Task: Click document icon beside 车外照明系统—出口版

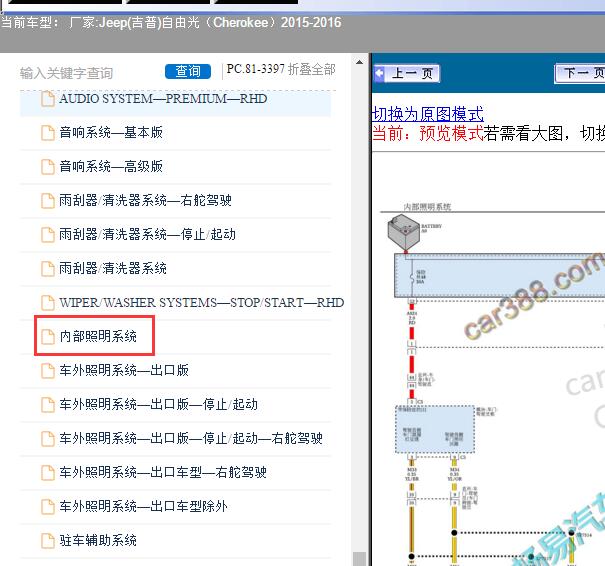Action: 48,370
